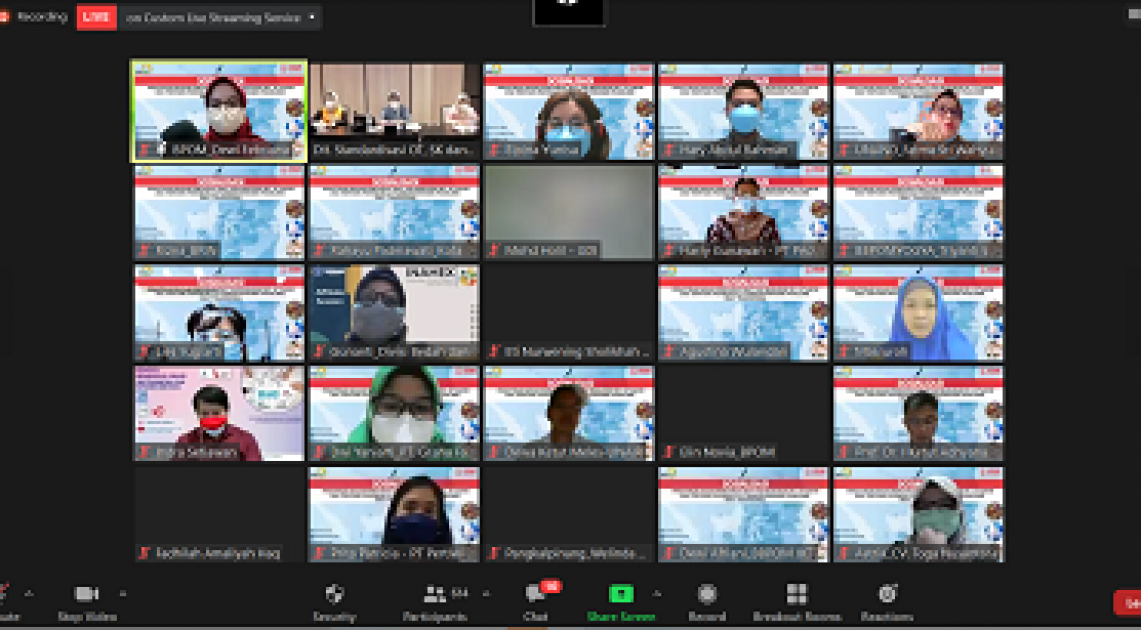Click the Gin Novia_BPOM participant tile
1141x630 pixels.
click(x=743, y=413)
